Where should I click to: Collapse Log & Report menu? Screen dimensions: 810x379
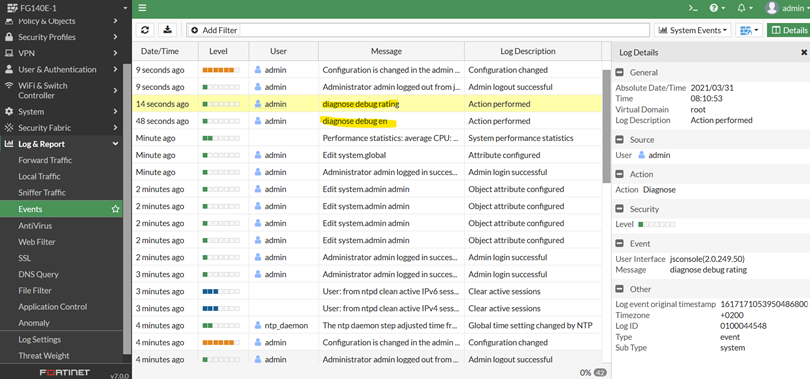[x=61, y=144]
